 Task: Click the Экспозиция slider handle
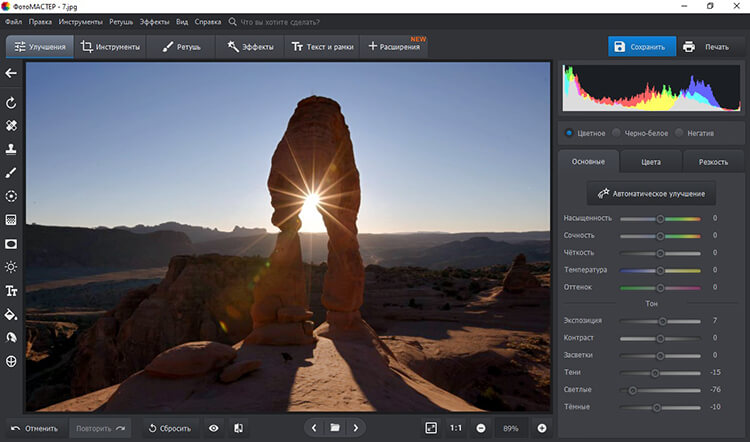point(662,321)
